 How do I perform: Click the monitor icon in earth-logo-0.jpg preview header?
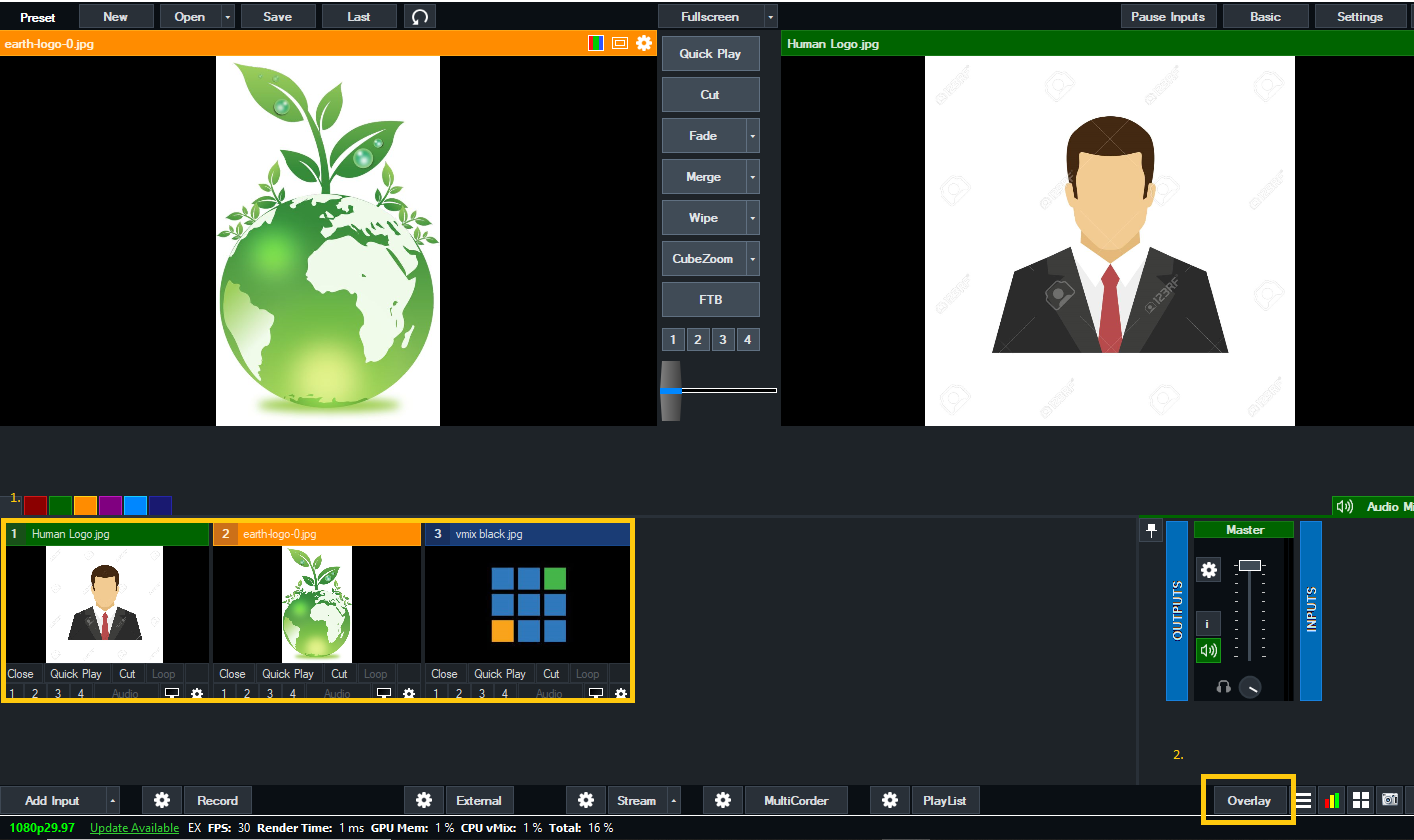[x=620, y=43]
